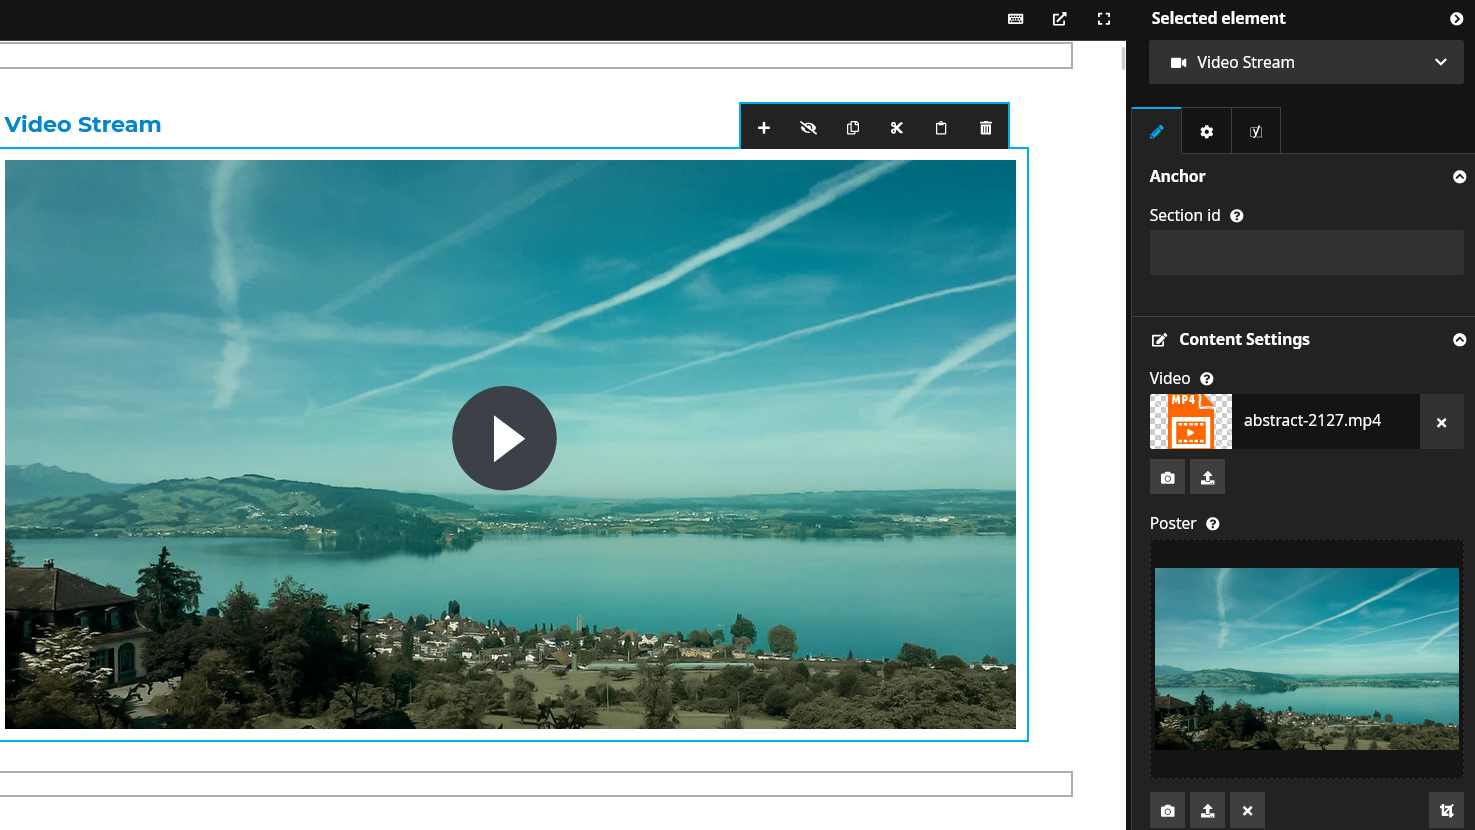Click the Poster image thumbnail

click(1306, 659)
